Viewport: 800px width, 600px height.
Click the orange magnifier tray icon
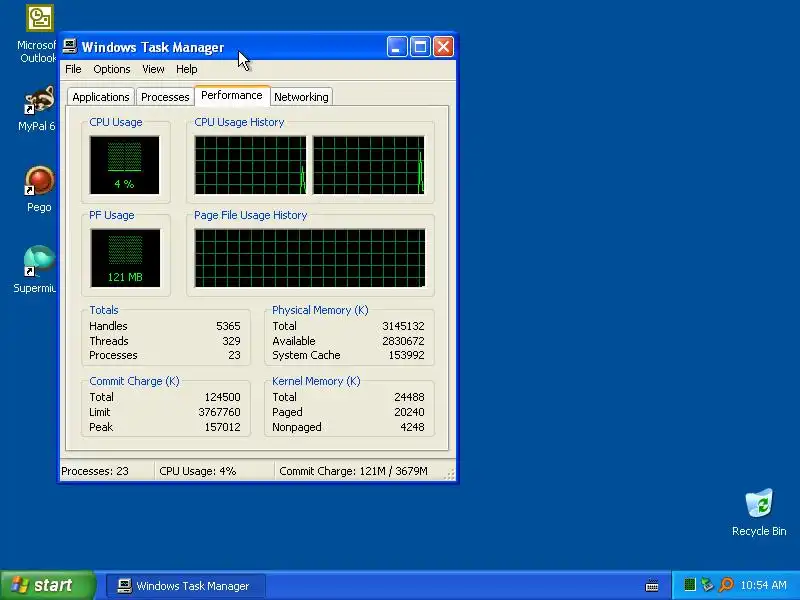(x=726, y=585)
